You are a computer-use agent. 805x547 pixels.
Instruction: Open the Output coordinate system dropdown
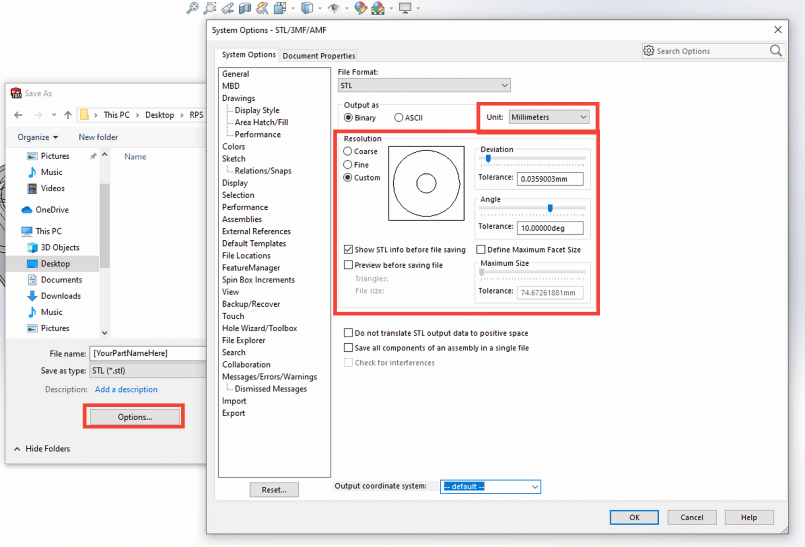pos(490,487)
